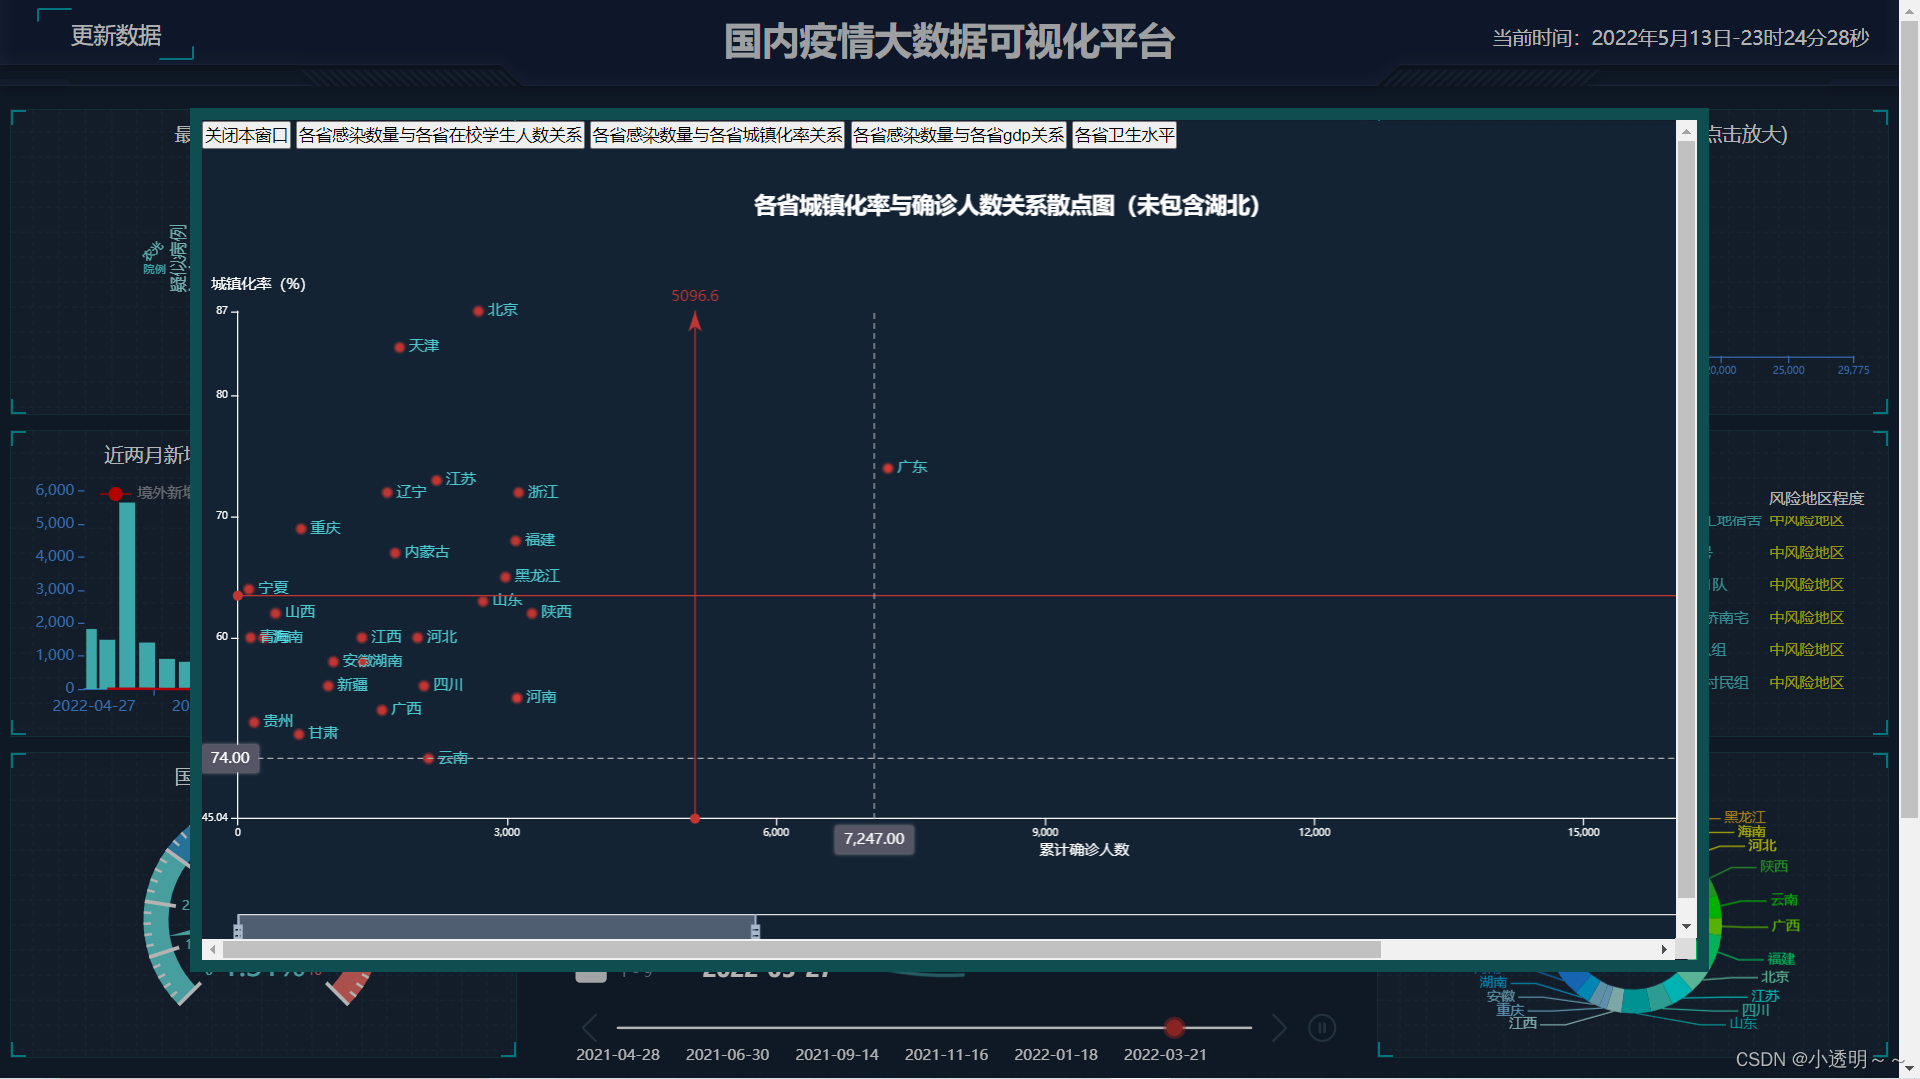
Task: Click popup scrollbar down arrow
Action: [1686, 927]
